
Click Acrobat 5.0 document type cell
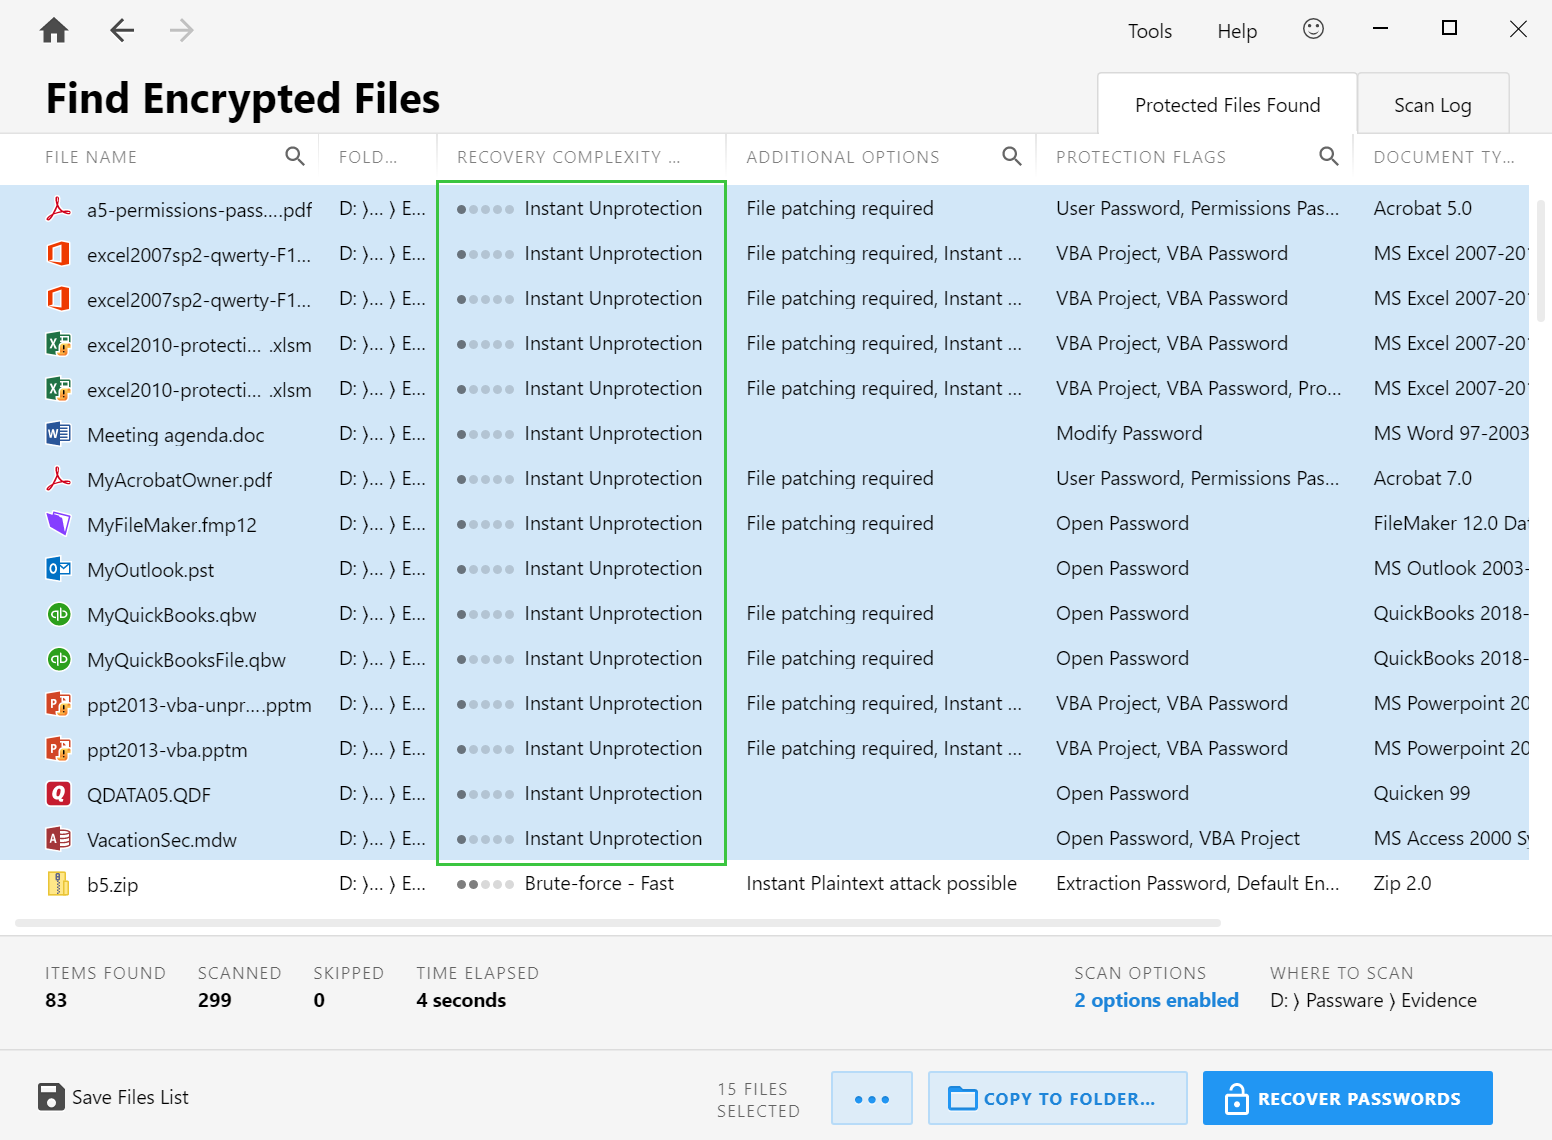[x=1422, y=208]
